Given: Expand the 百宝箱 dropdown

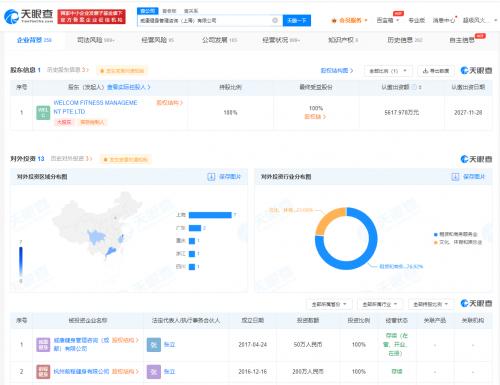Looking at the screenshot, I should 388,20.
